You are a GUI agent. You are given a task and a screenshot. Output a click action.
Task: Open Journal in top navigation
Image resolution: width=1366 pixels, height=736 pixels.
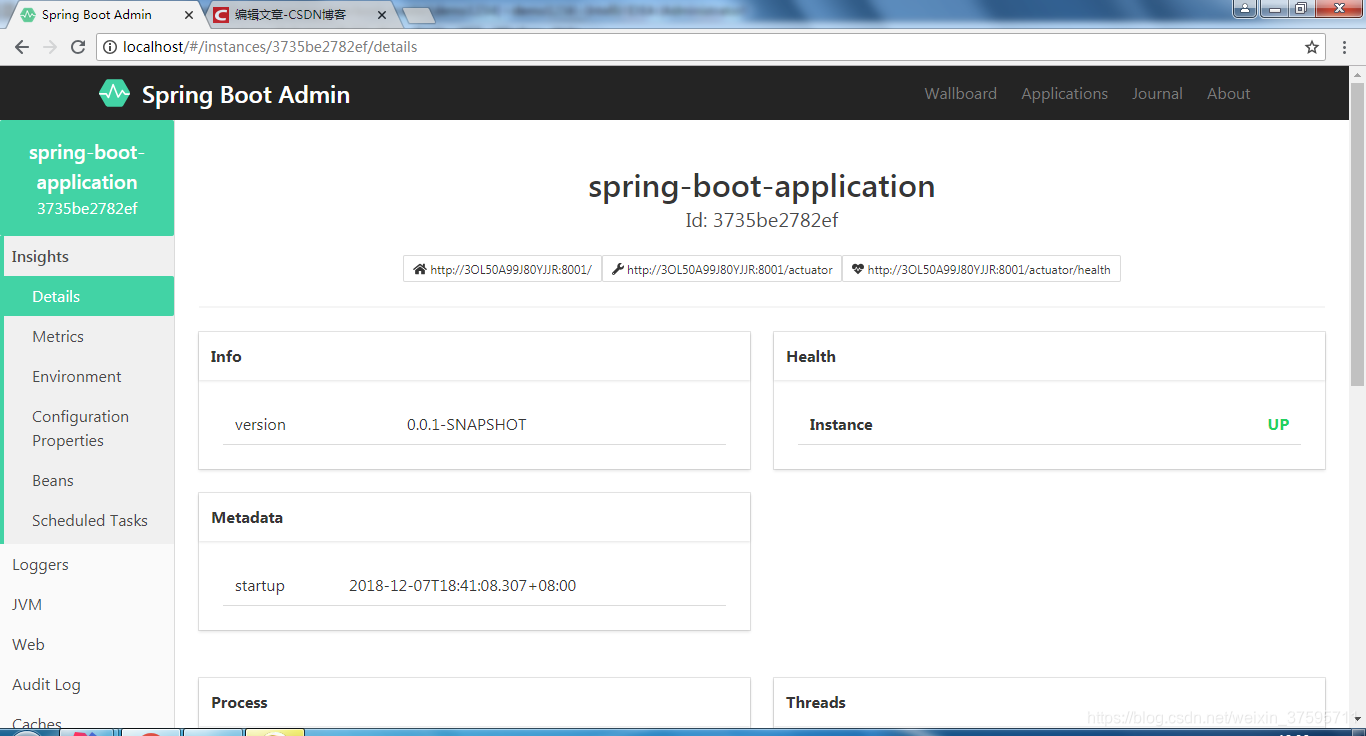pyautogui.click(x=1157, y=93)
